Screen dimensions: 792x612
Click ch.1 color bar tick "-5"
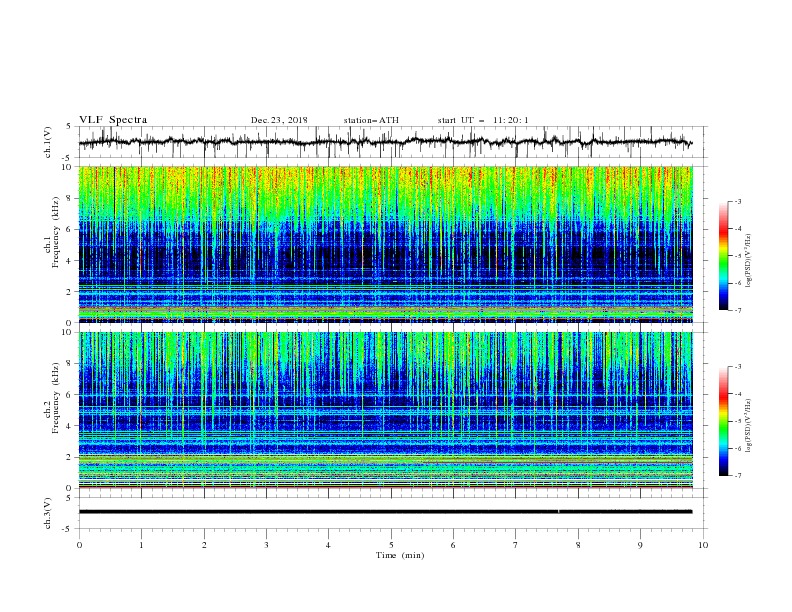click(x=738, y=256)
